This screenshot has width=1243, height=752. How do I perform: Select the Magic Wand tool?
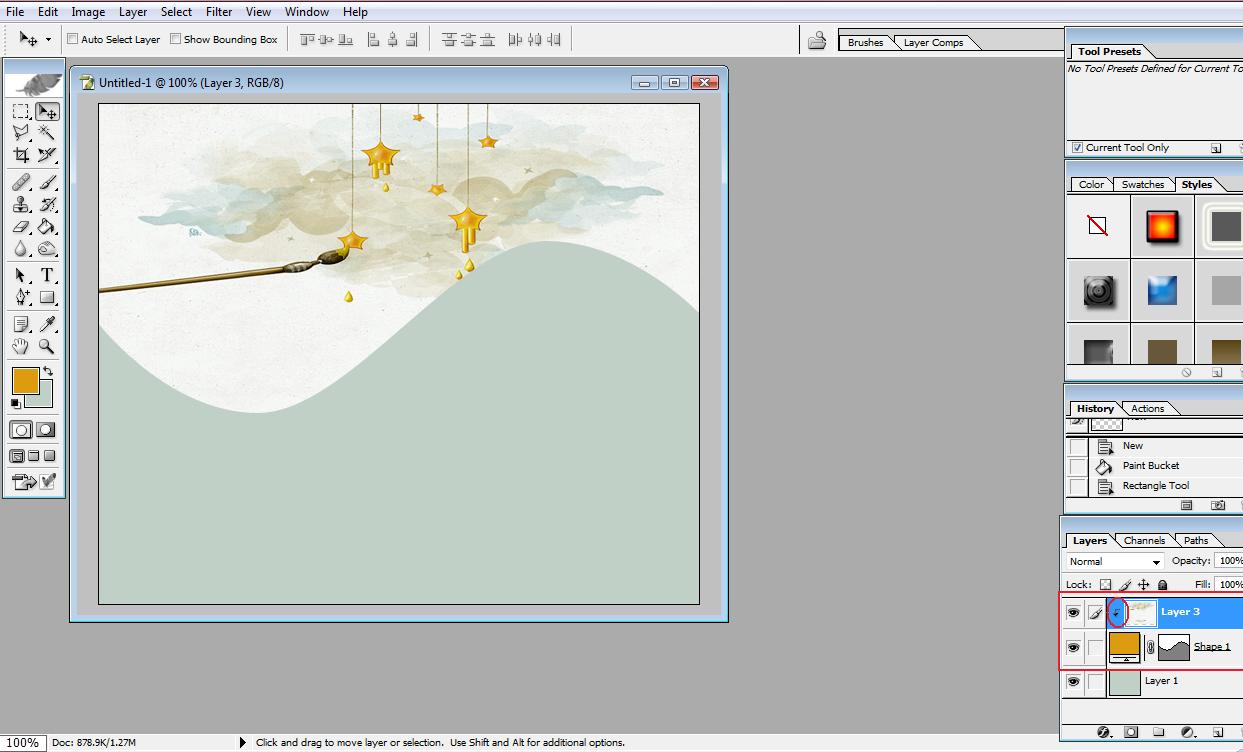47,133
